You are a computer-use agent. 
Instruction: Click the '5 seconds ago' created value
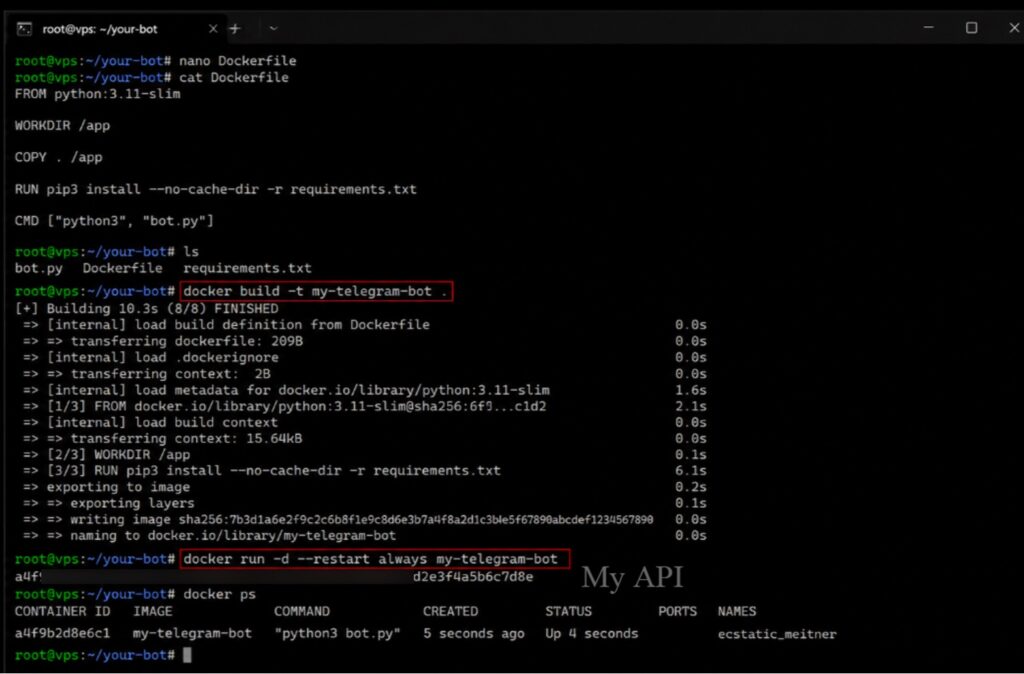click(x=473, y=634)
